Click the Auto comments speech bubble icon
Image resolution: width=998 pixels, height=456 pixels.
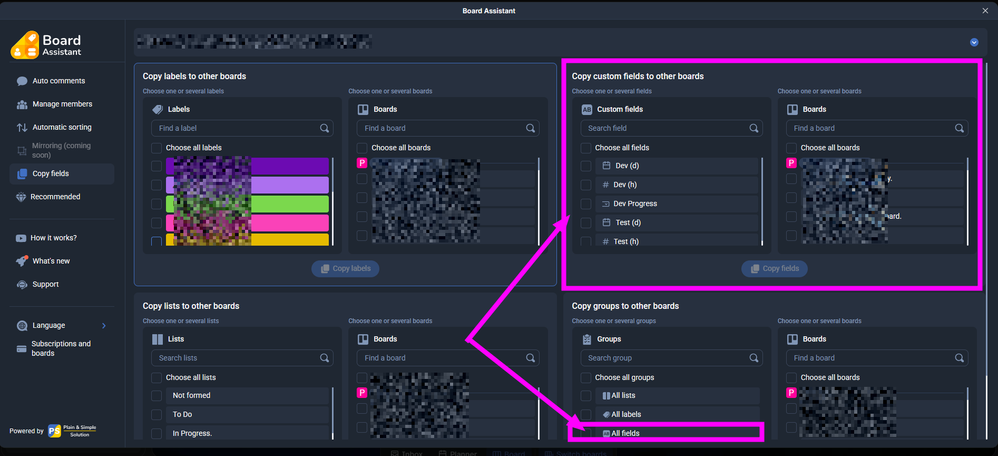[x=22, y=82]
